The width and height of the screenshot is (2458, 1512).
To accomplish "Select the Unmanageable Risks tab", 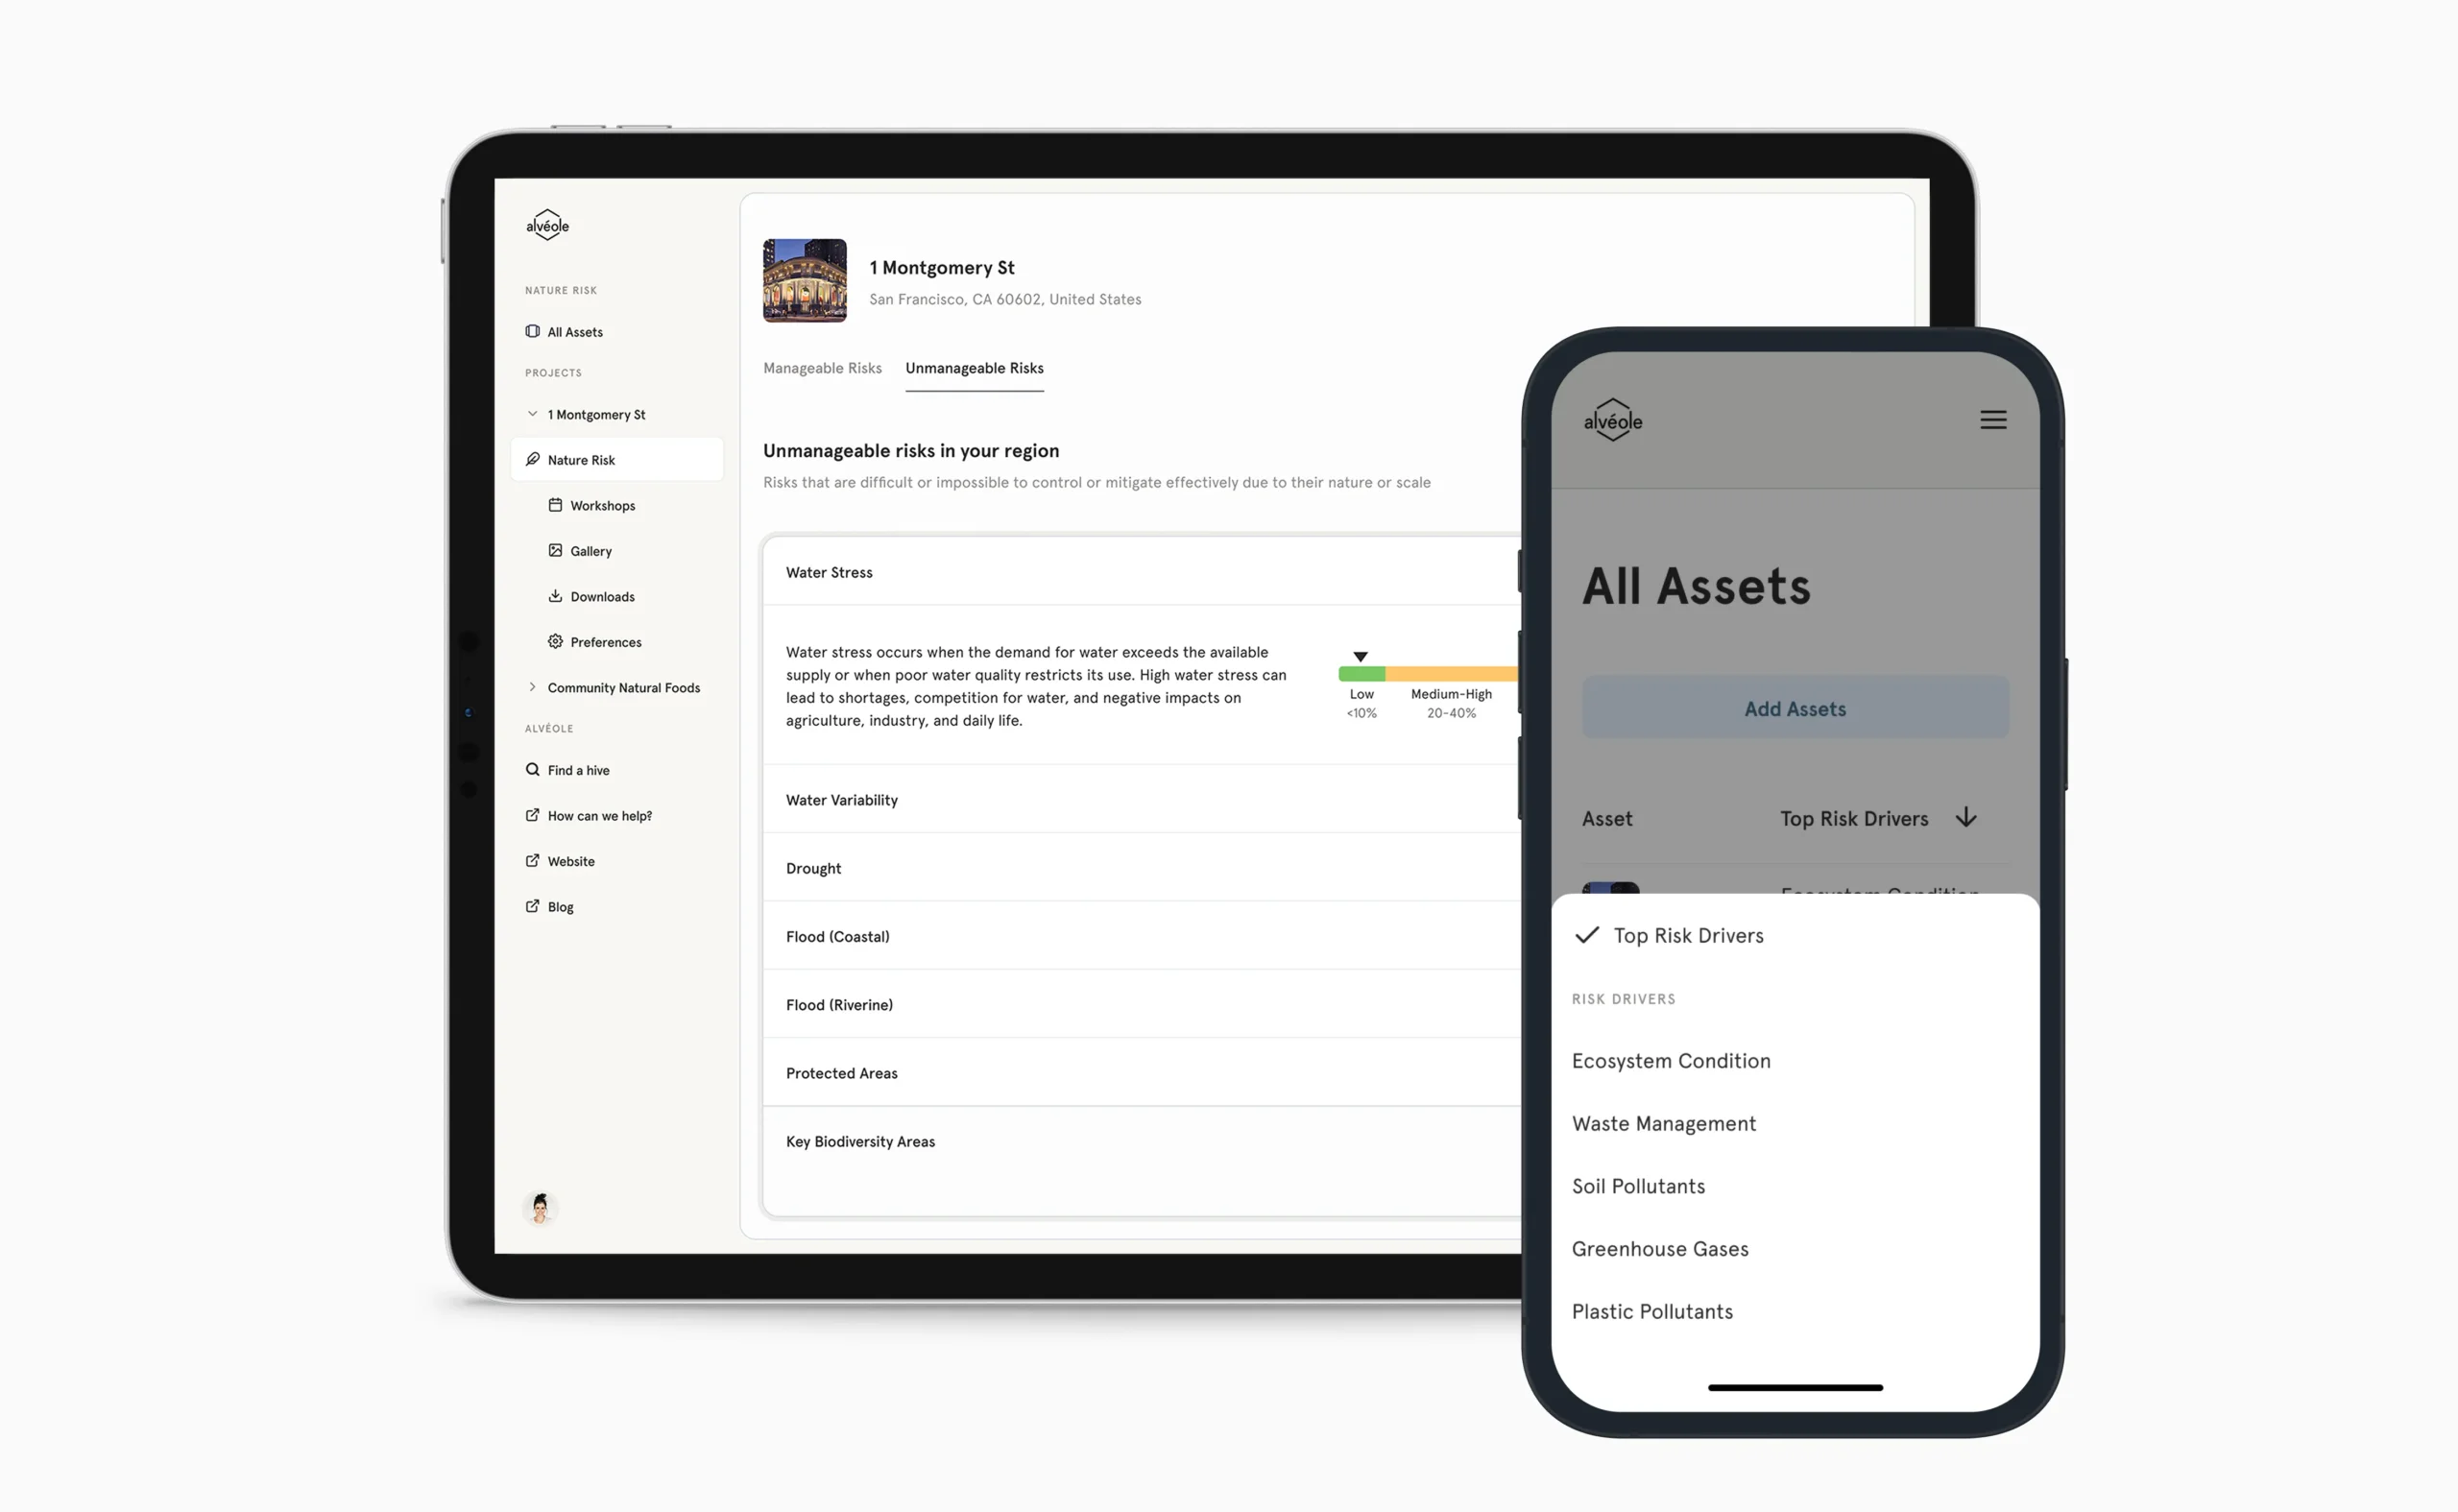I will (975, 367).
